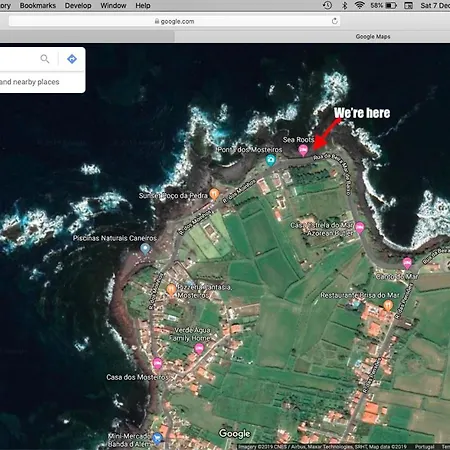Select the Pizzeria Fantasia restaurant marker
The height and width of the screenshot is (450, 450).
(171, 290)
